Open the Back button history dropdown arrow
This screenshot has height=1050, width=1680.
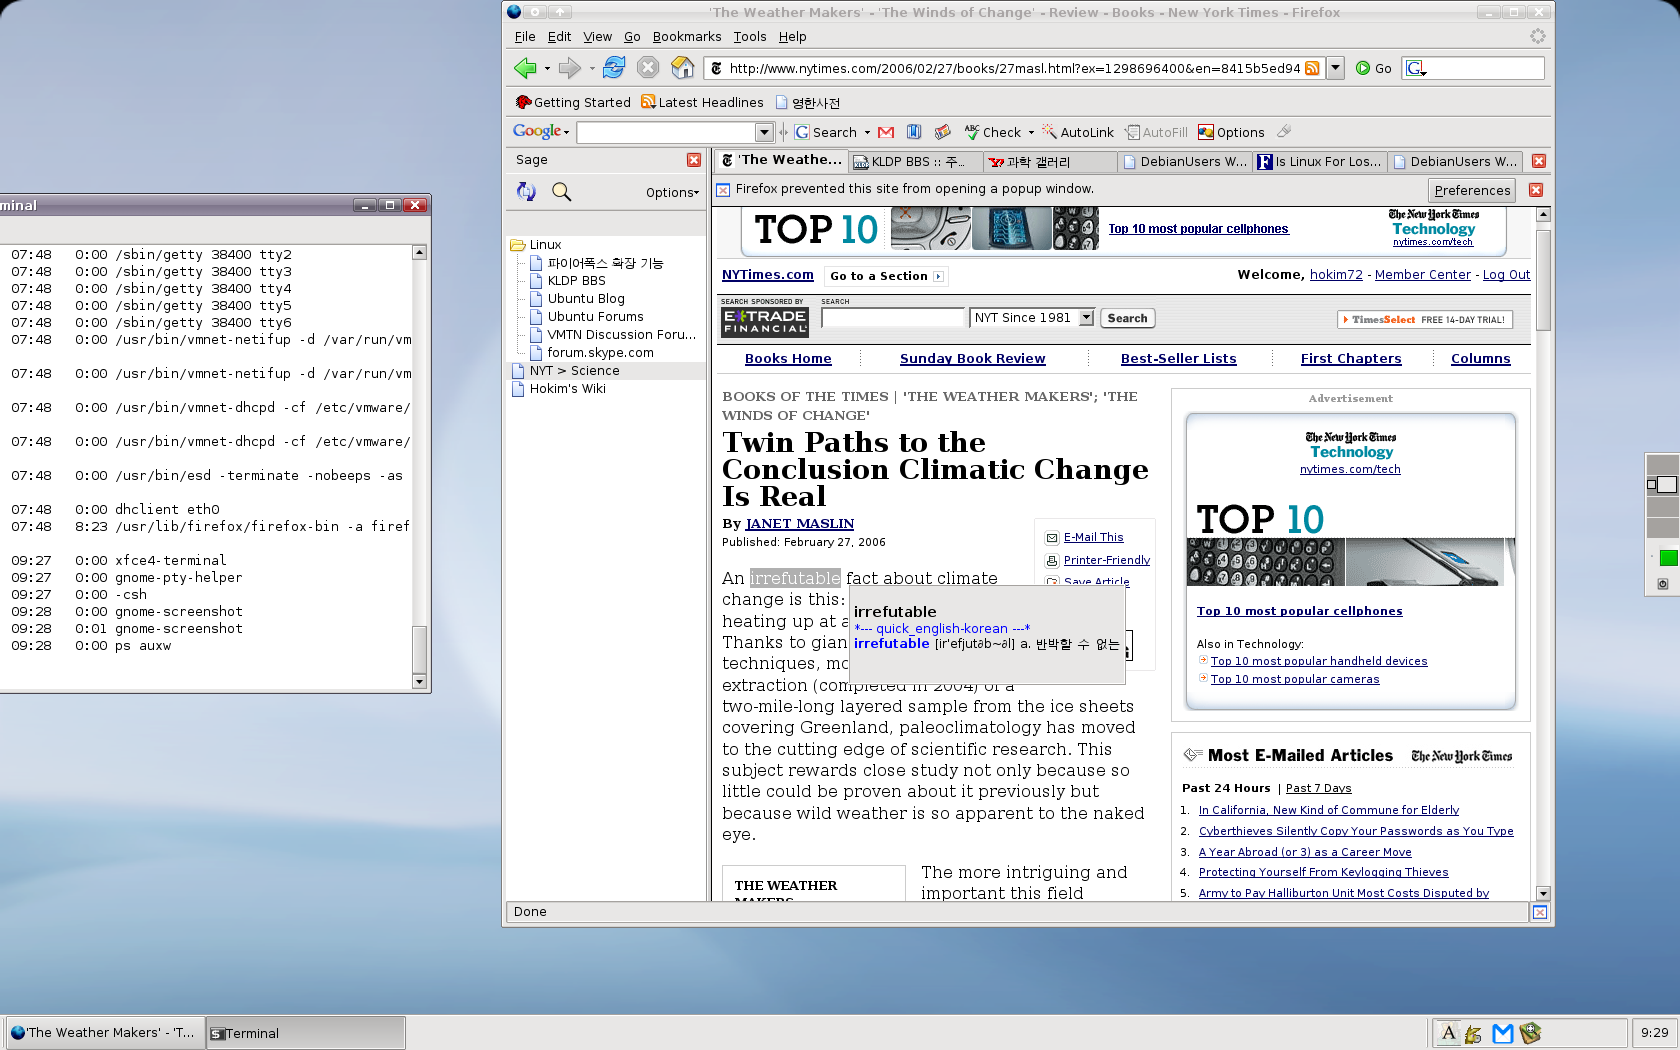click(x=547, y=69)
